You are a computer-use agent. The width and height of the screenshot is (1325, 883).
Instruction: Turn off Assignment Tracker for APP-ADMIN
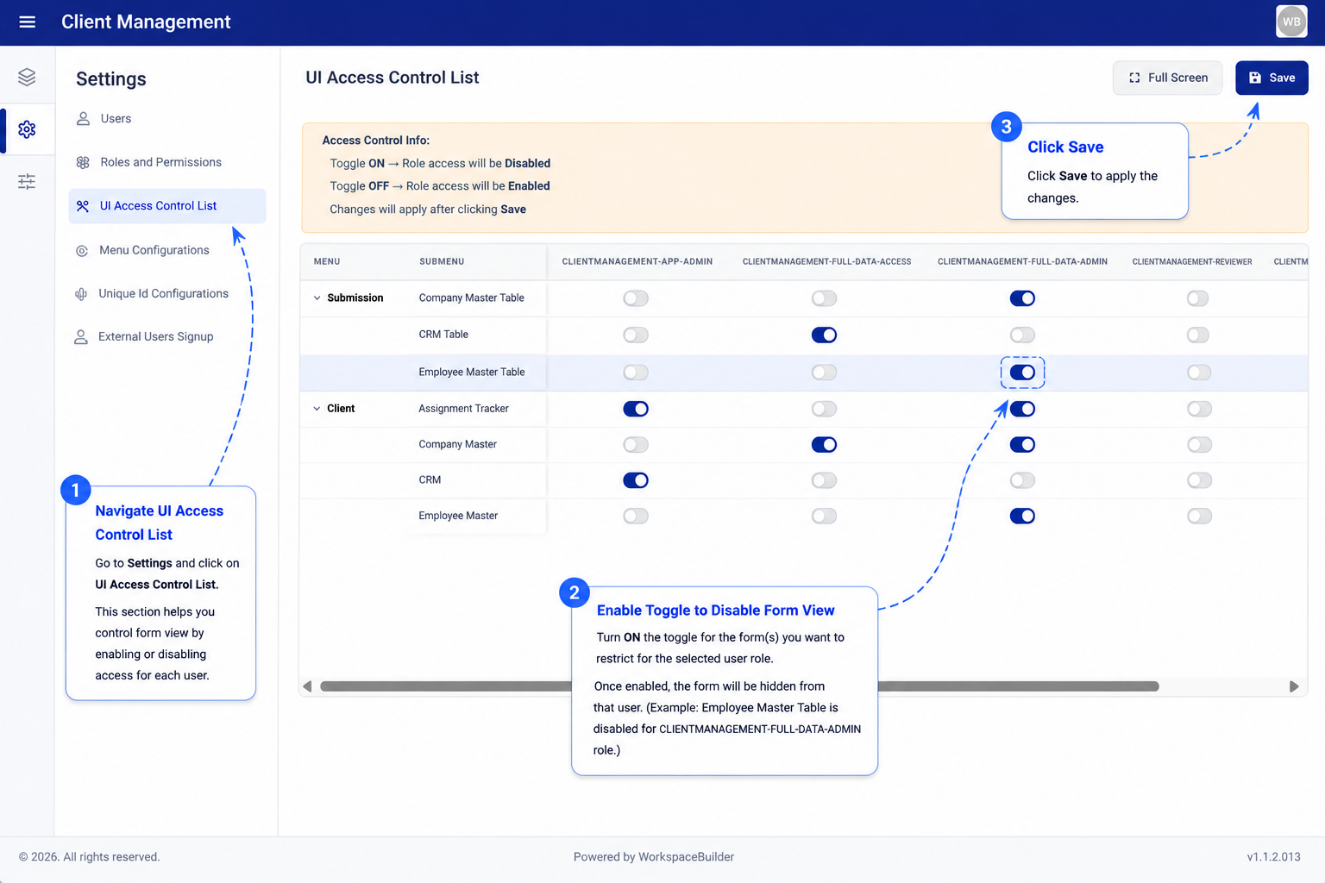[635, 409]
